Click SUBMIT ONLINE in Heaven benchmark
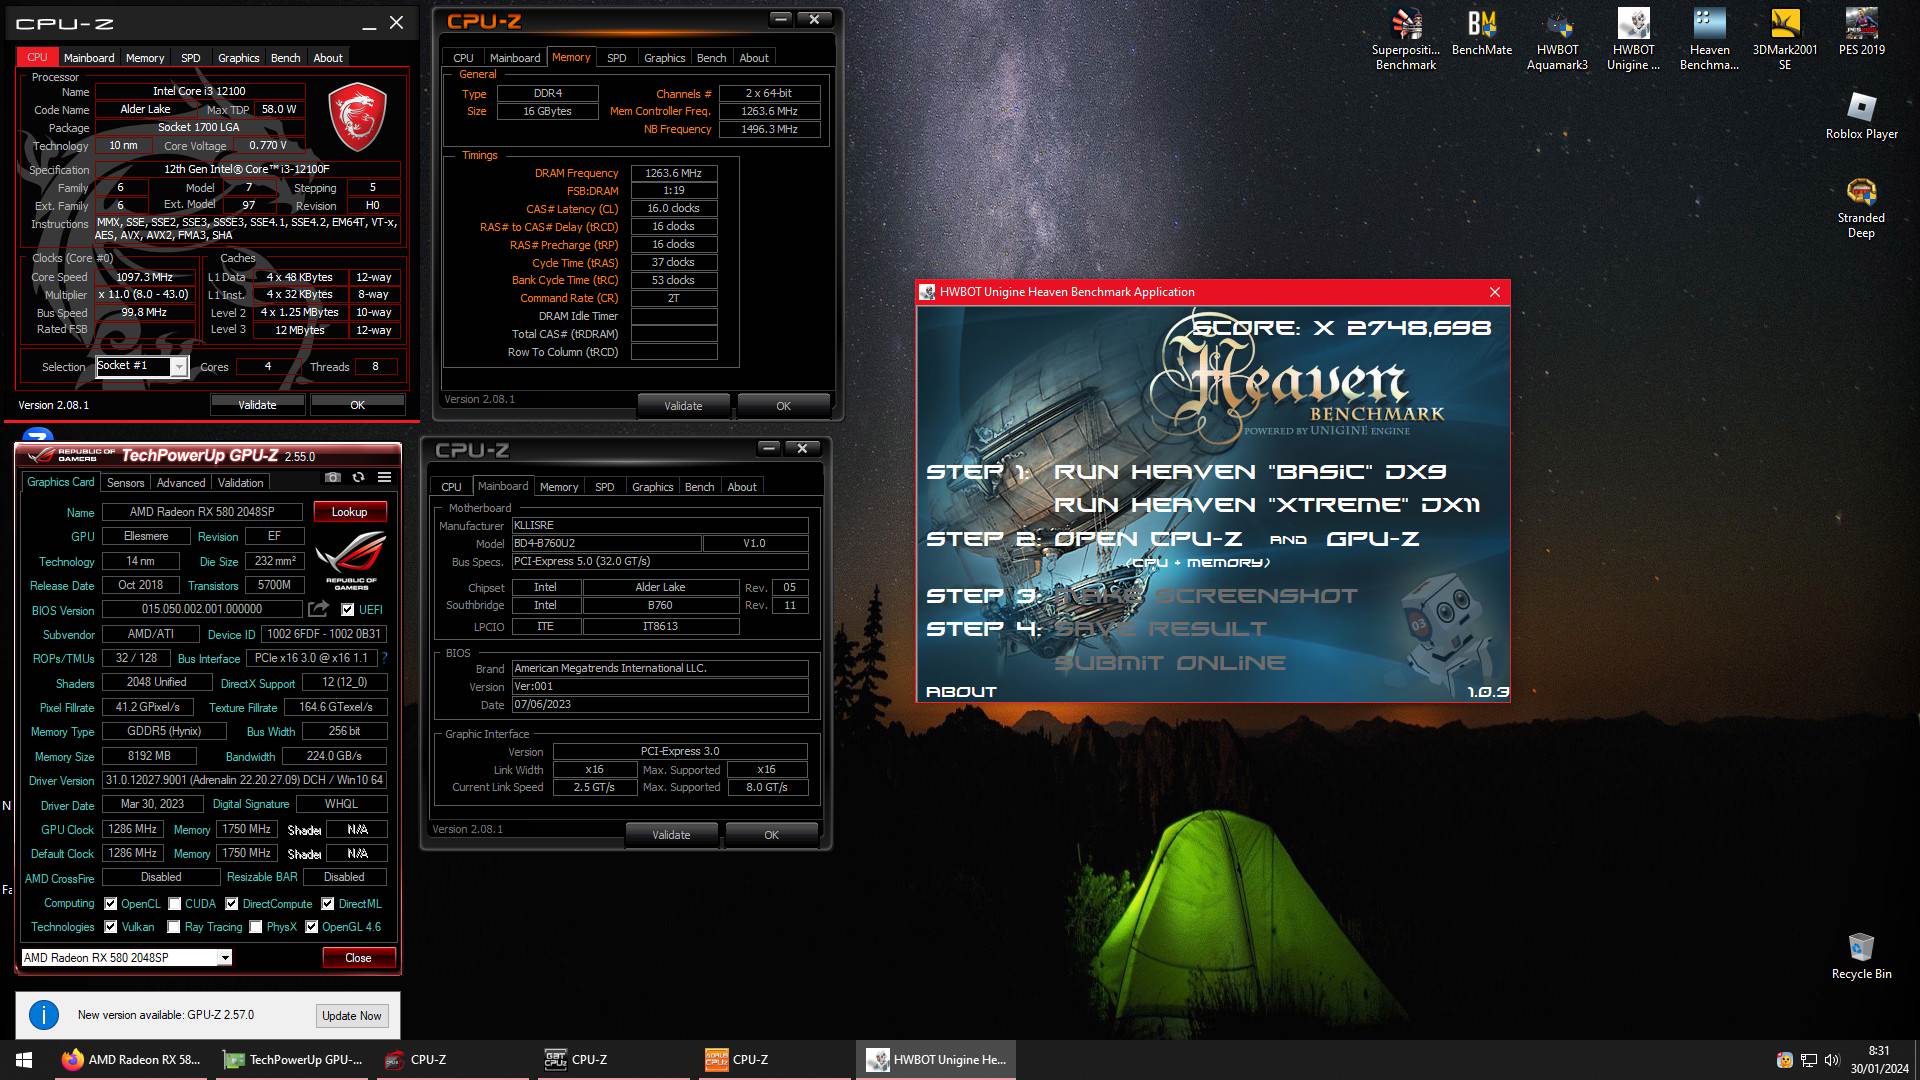1920x1080 pixels. pos(1170,663)
